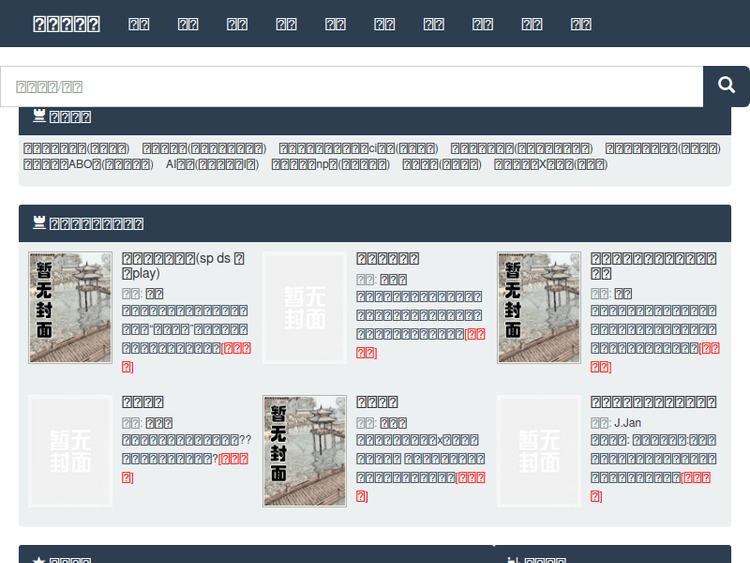Screen dimensions: 750x563
Task: Click the author name "J.Jan"
Action: point(628,423)
